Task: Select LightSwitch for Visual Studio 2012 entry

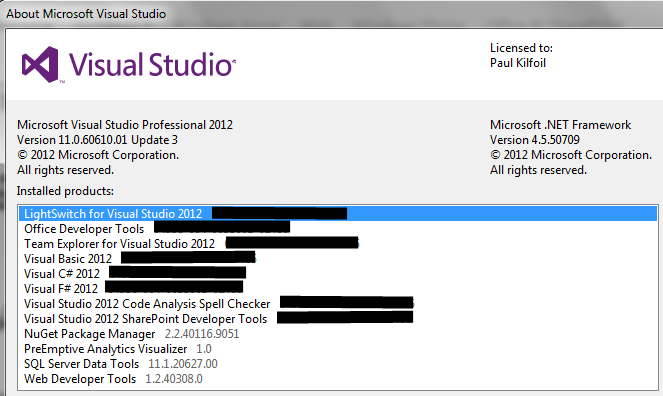Action: (338, 214)
